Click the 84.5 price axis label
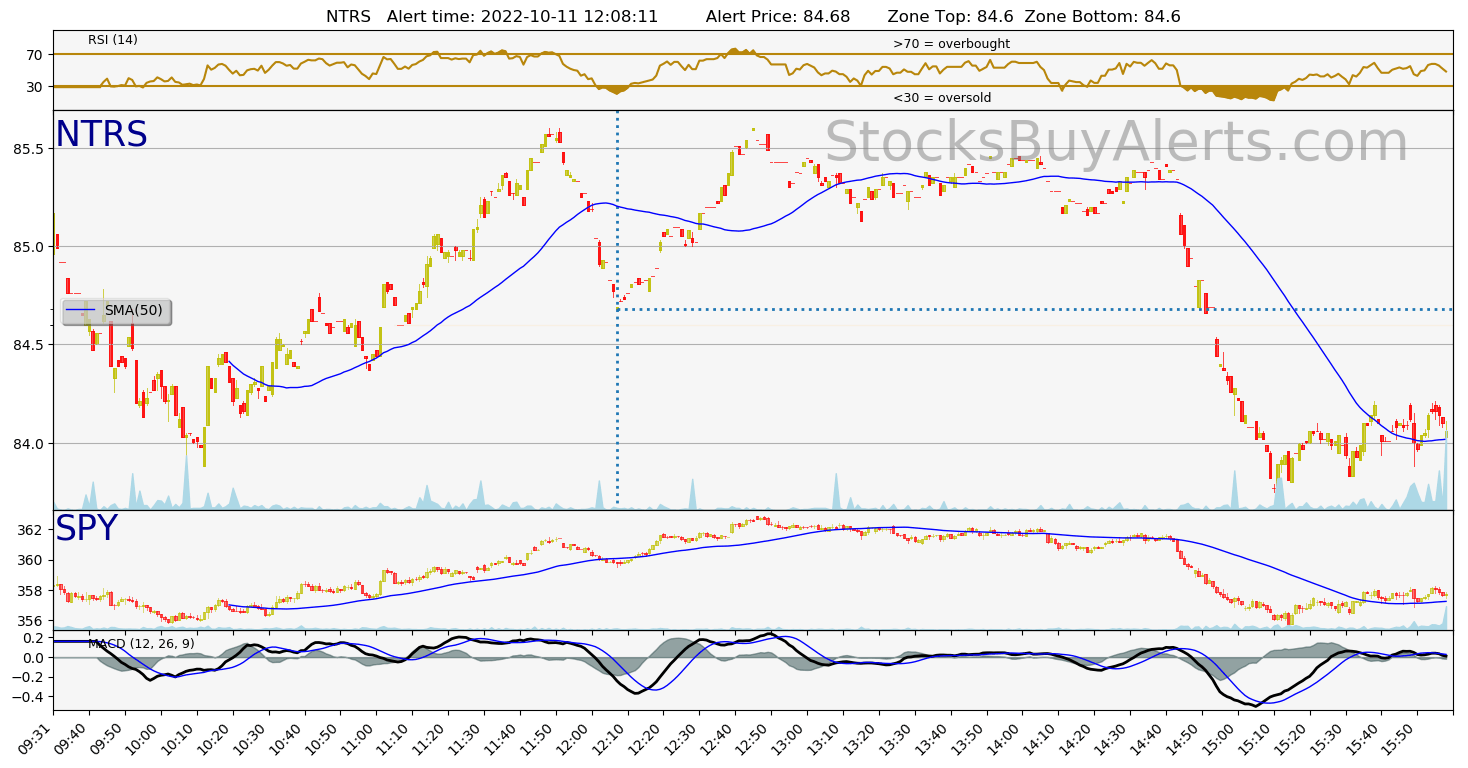This screenshot has width=1468, height=768. click(x=30, y=345)
